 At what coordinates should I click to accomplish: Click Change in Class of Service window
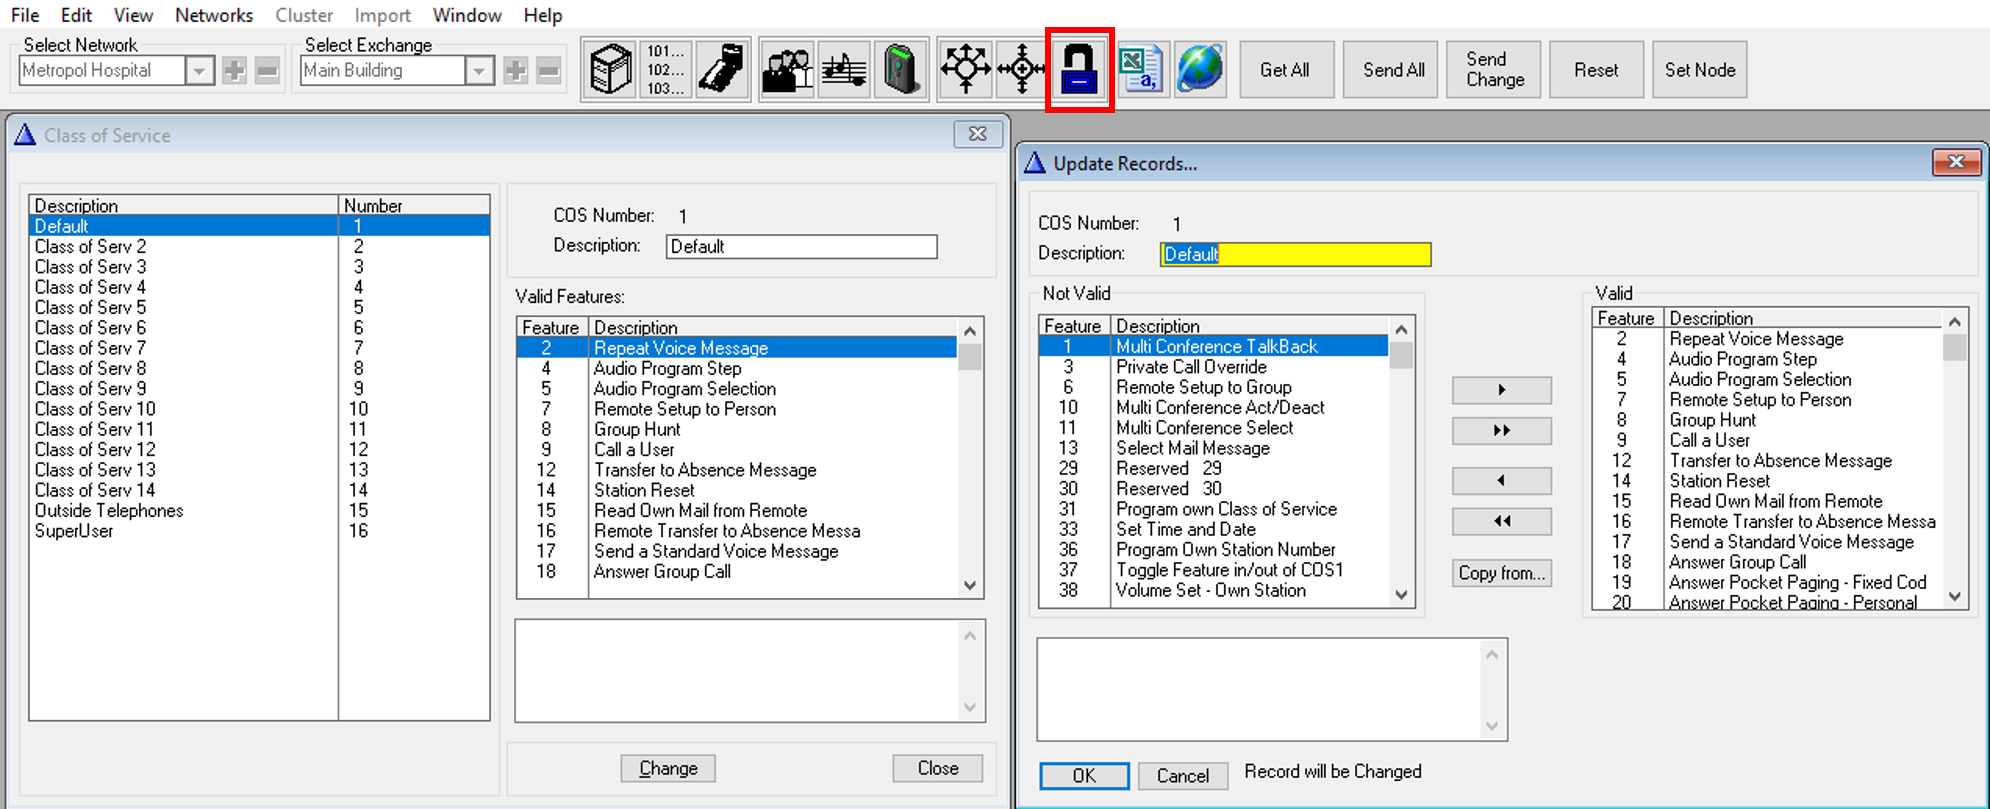(x=668, y=768)
